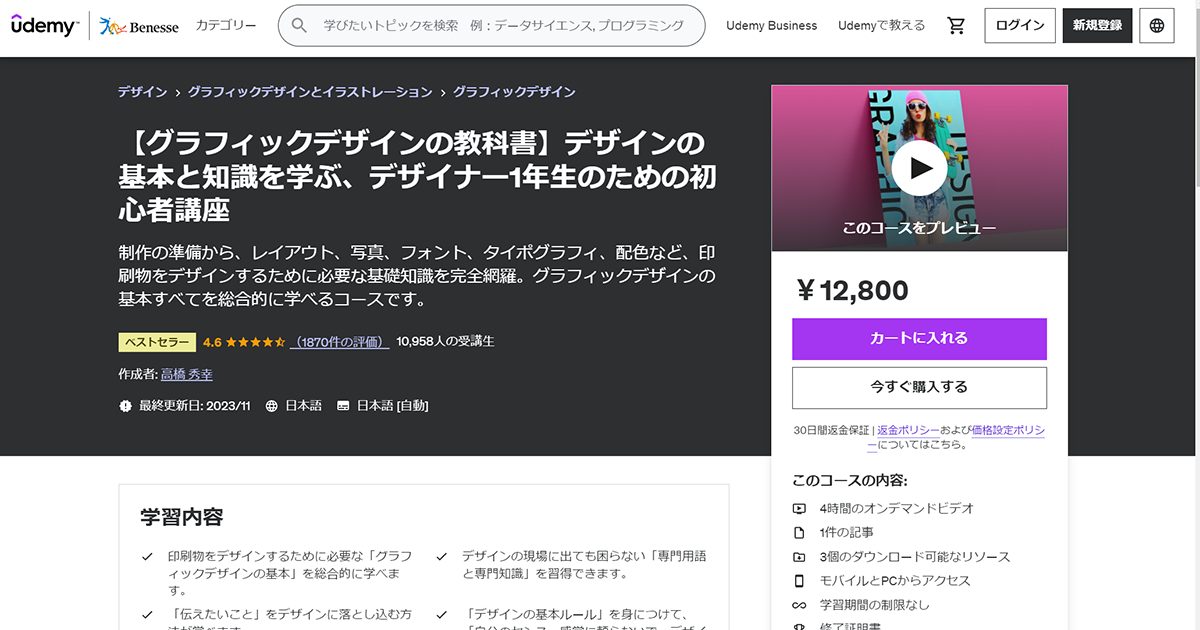Click 4時間のオンデマンドビデオ text
Viewport: 1200px width, 630px height.
coord(896,508)
